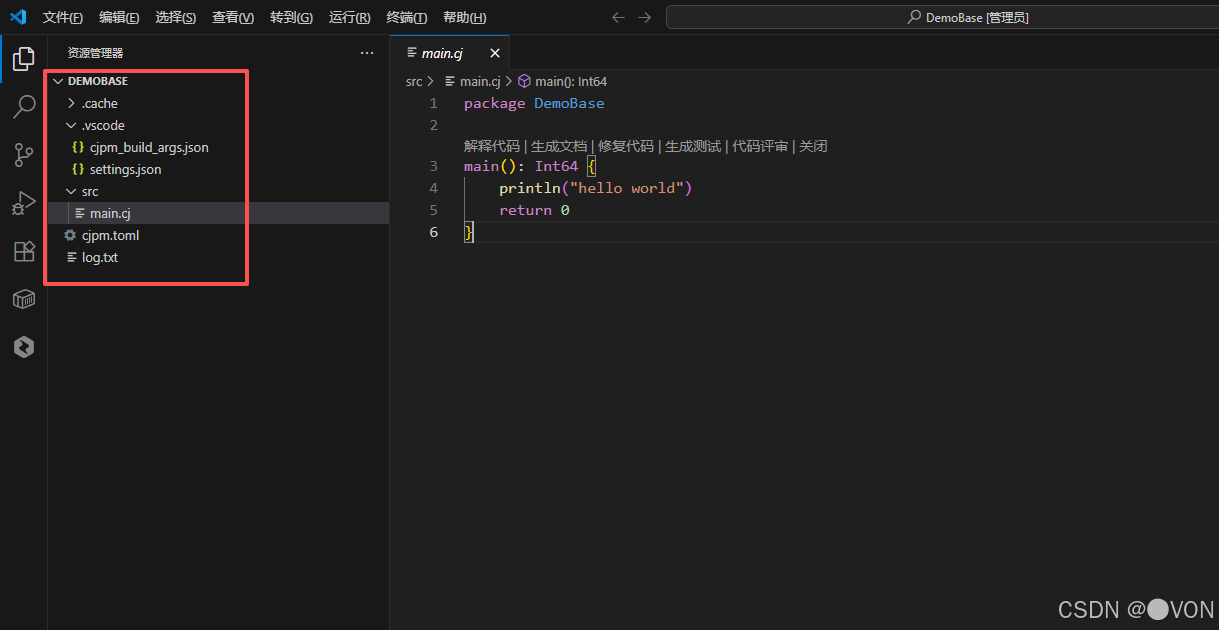Select the main.cj editor tab
Image resolution: width=1219 pixels, height=630 pixels.
click(450, 53)
